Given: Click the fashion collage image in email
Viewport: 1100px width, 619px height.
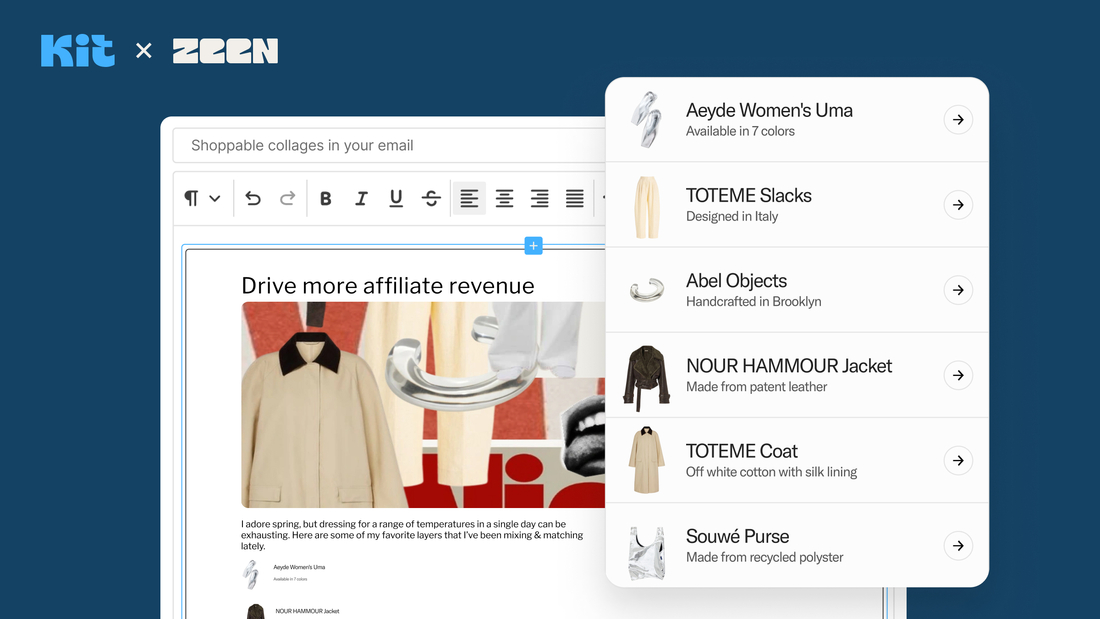Looking at the screenshot, I should (423, 405).
